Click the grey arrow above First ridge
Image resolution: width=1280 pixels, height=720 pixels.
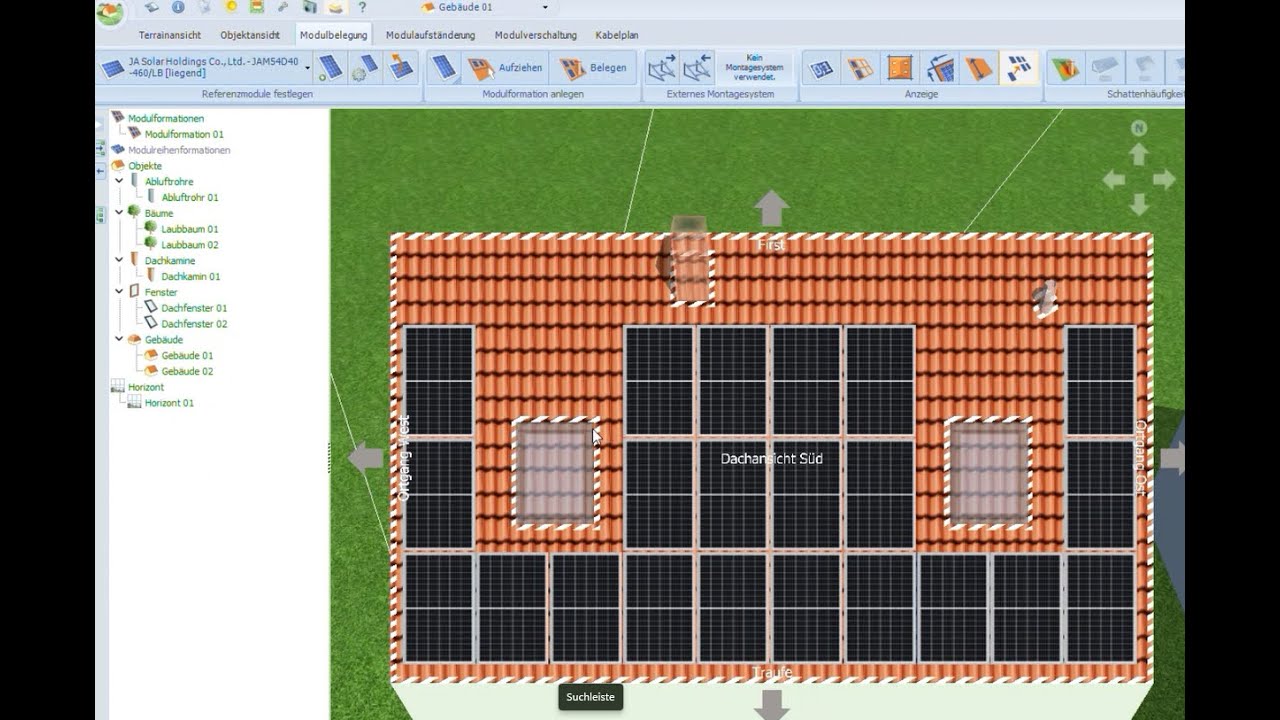pyautogui.click(x=771, y=208)
